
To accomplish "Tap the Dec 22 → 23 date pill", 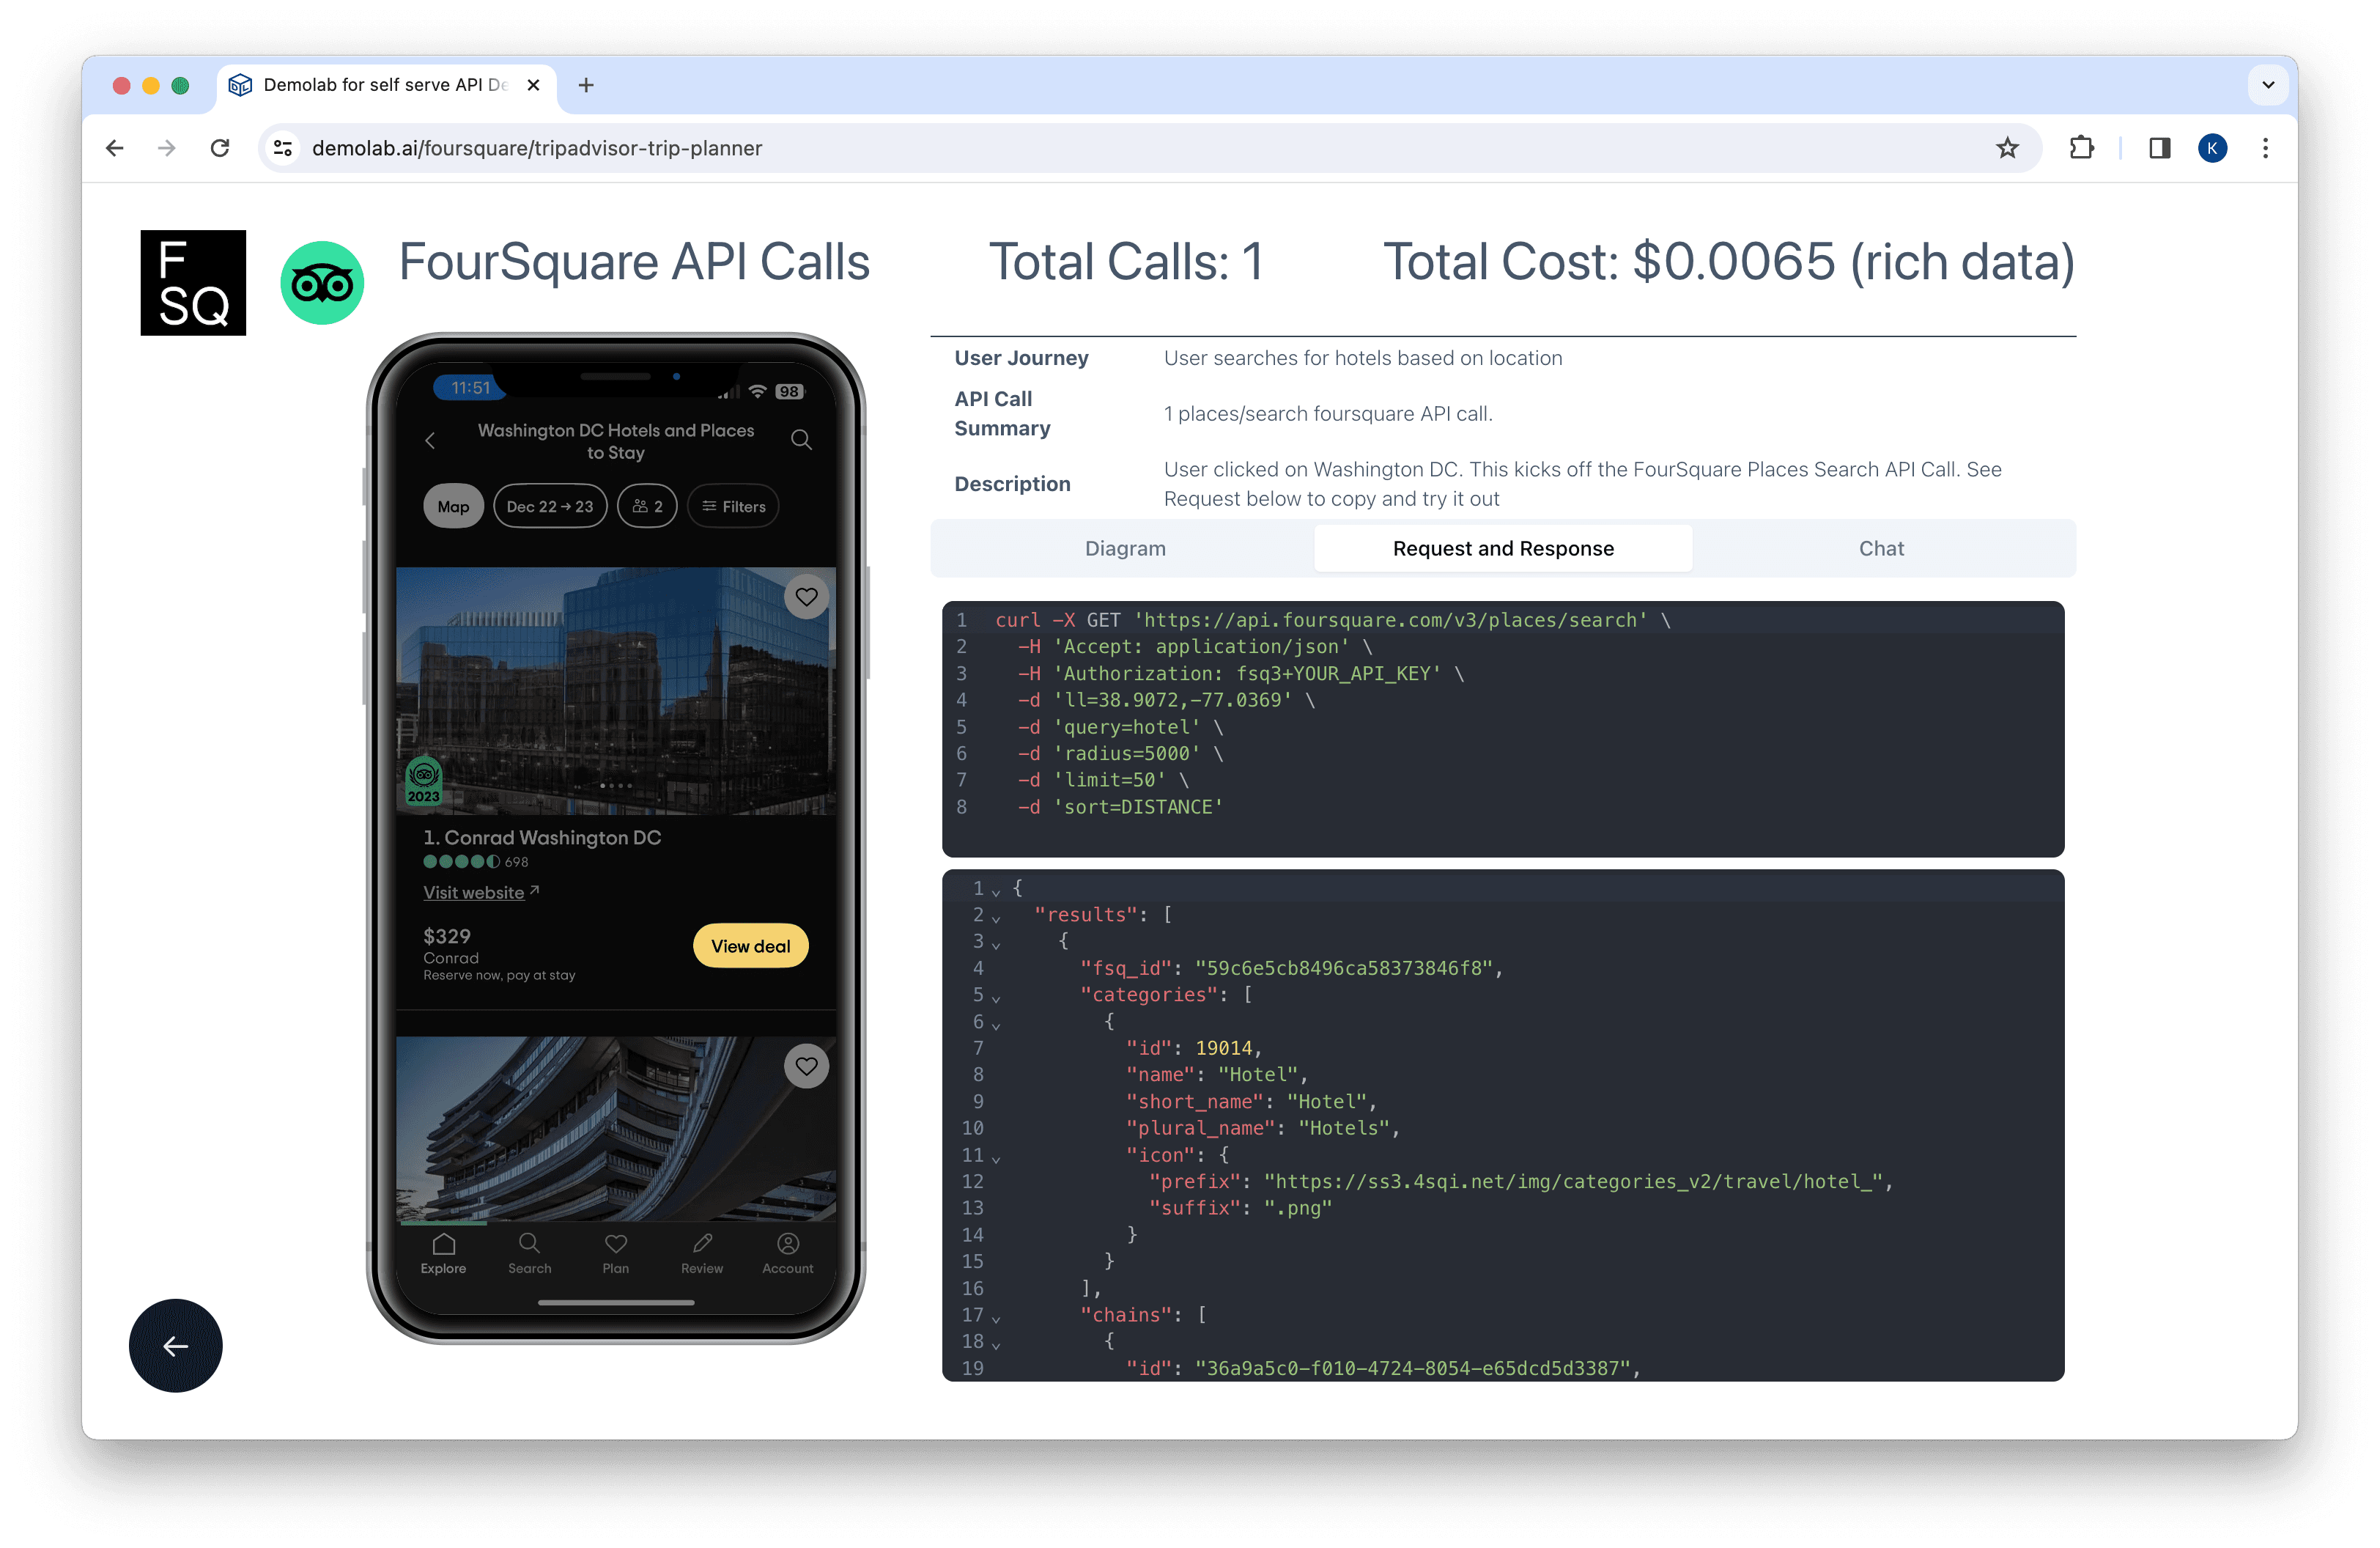I will (x=550, y=506).
